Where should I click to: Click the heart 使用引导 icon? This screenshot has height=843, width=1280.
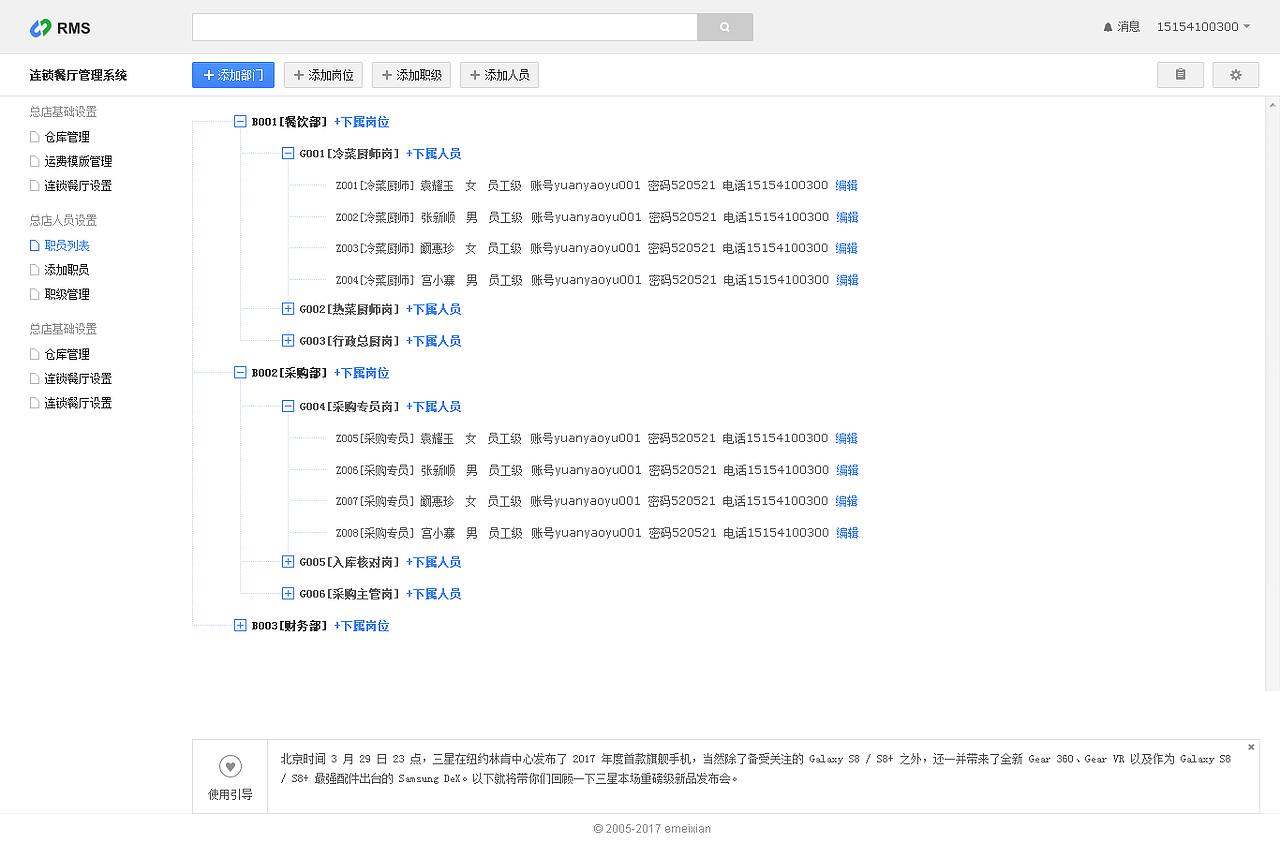[x=230, y=766]
